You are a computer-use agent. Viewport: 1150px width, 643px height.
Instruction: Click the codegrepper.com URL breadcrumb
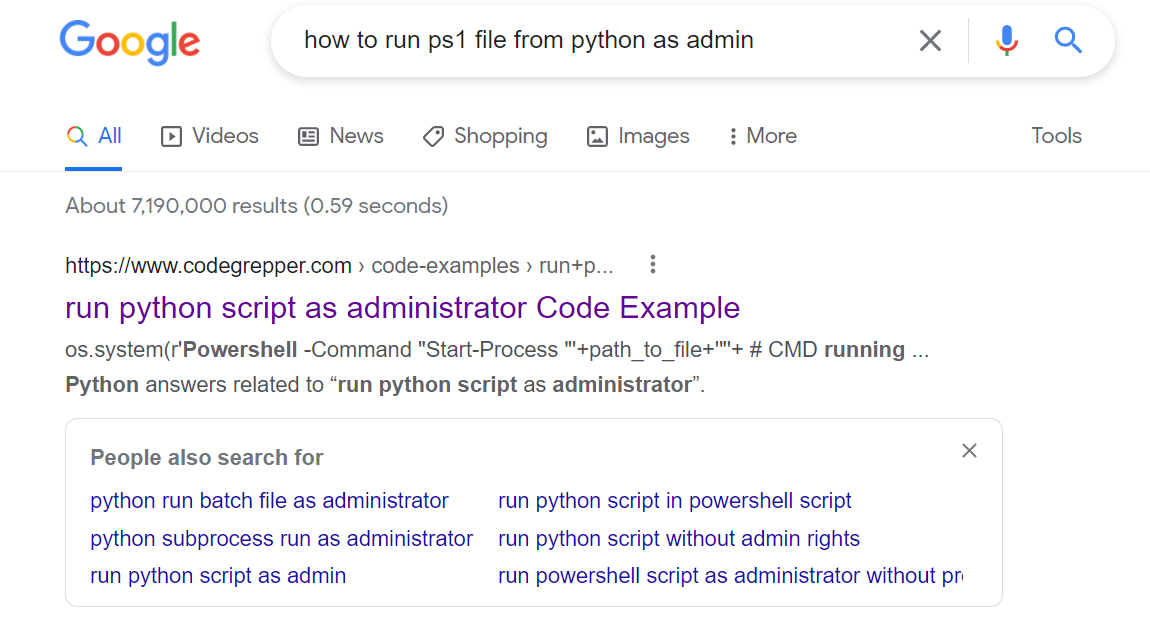(339, 265)
